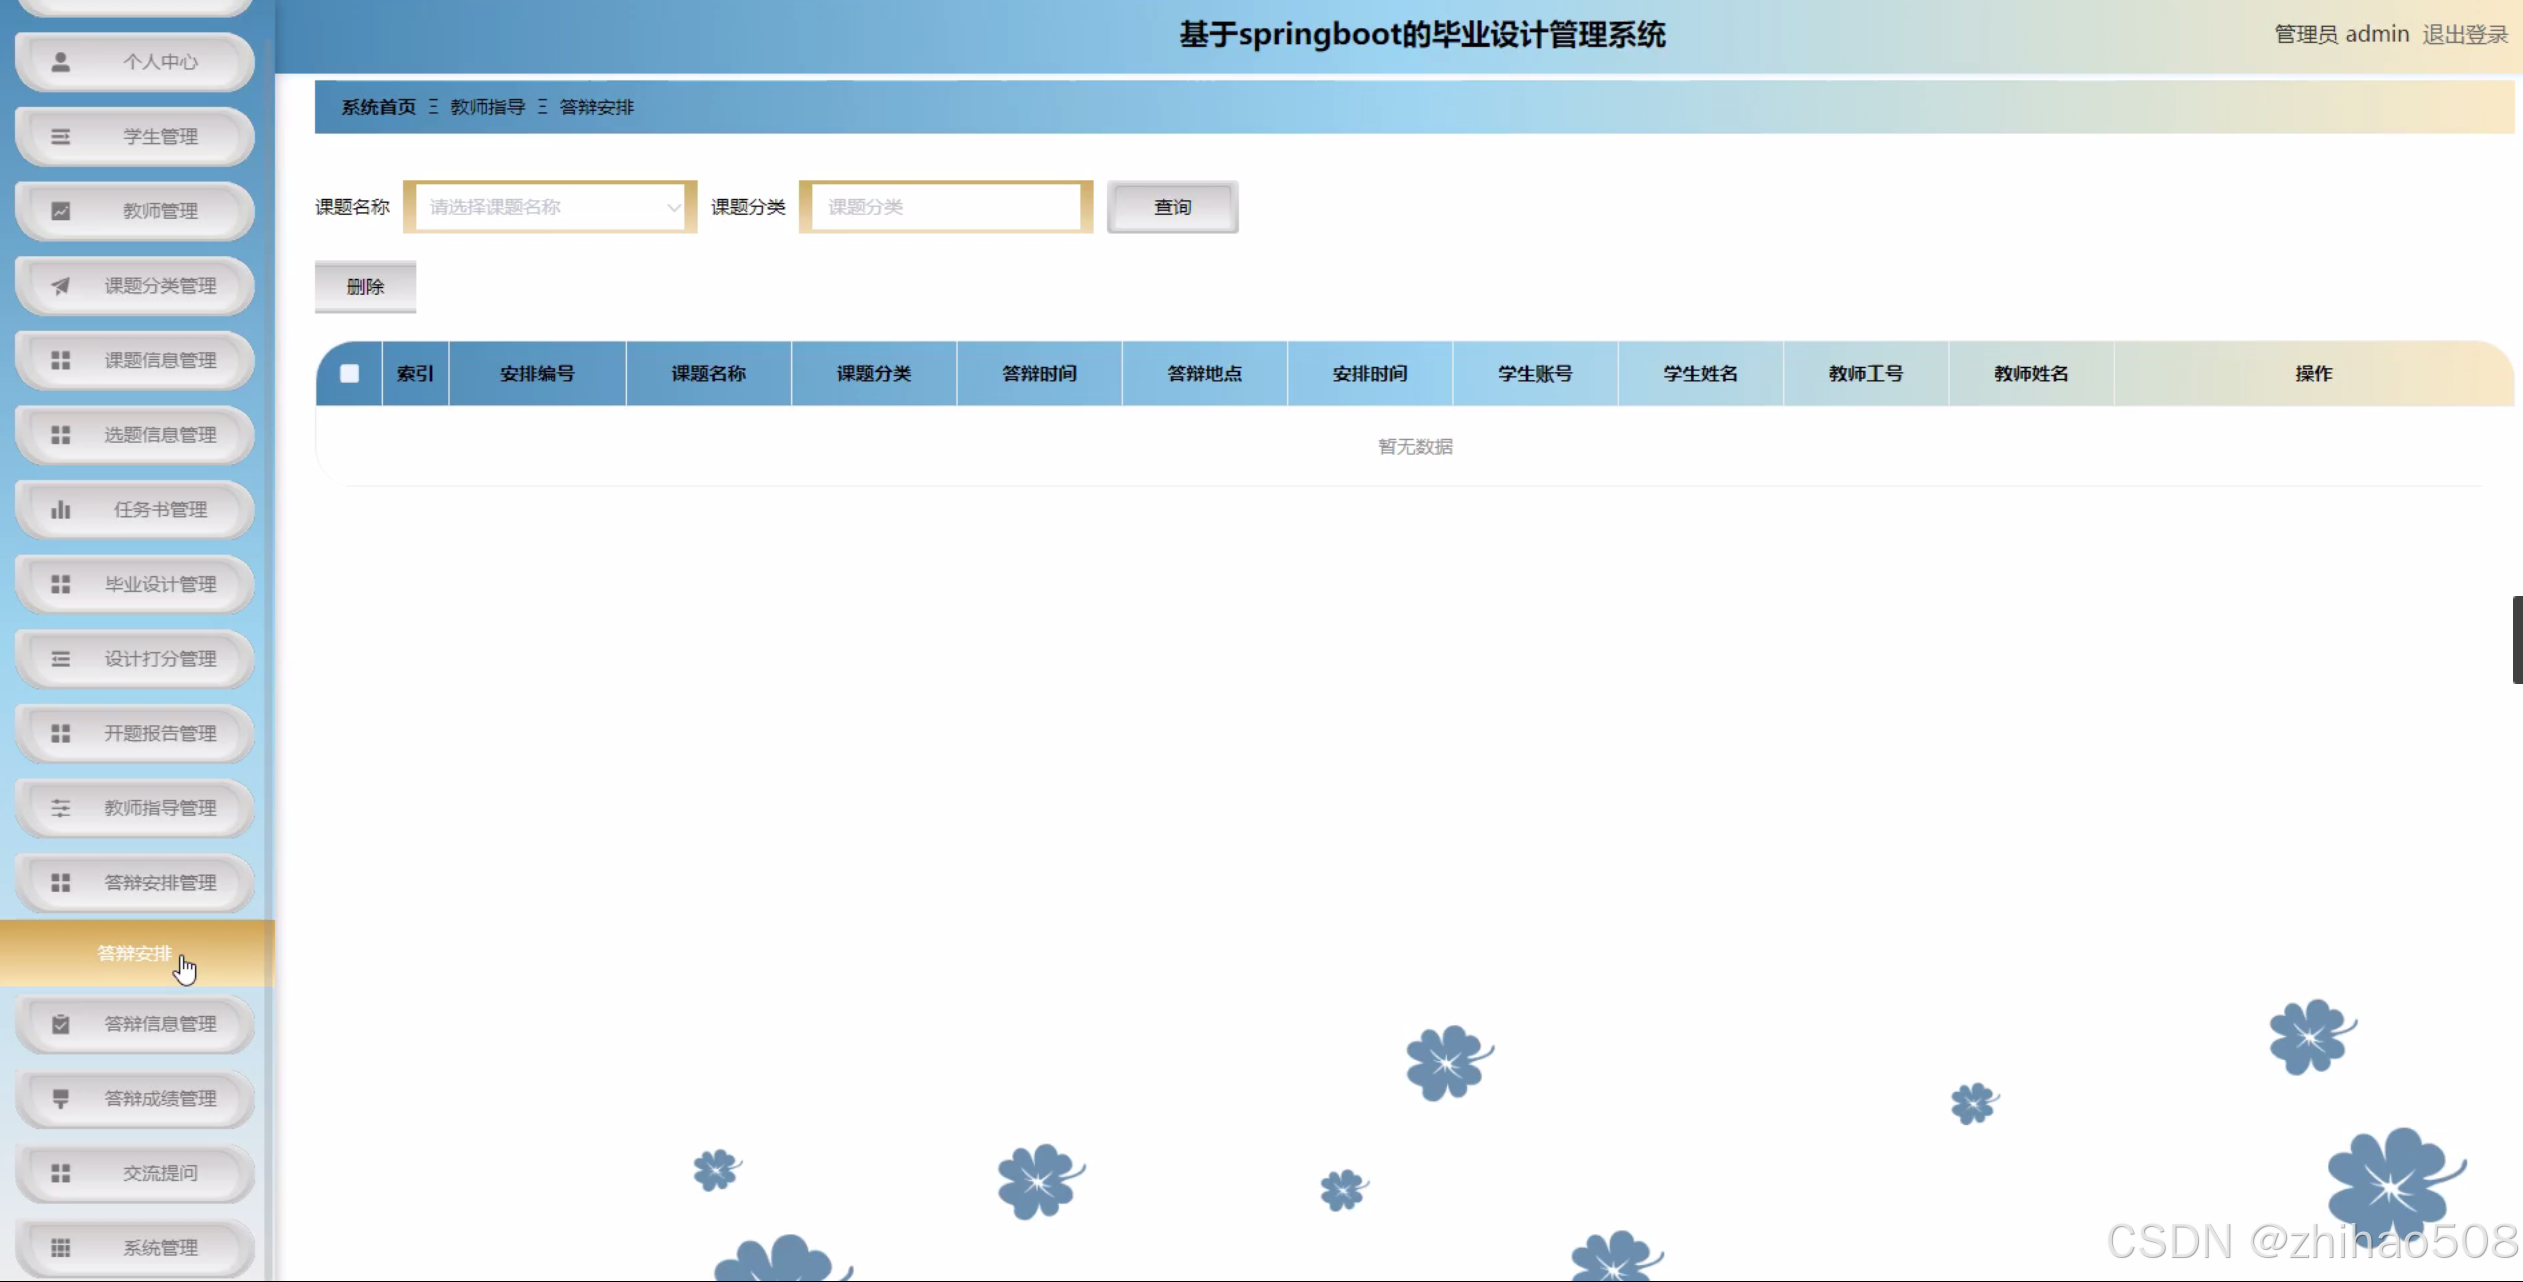The width and height of the screenshot is (2523, 1282).
Task: Click the grid icon beside 系统管理
Action: (61, 1248)
